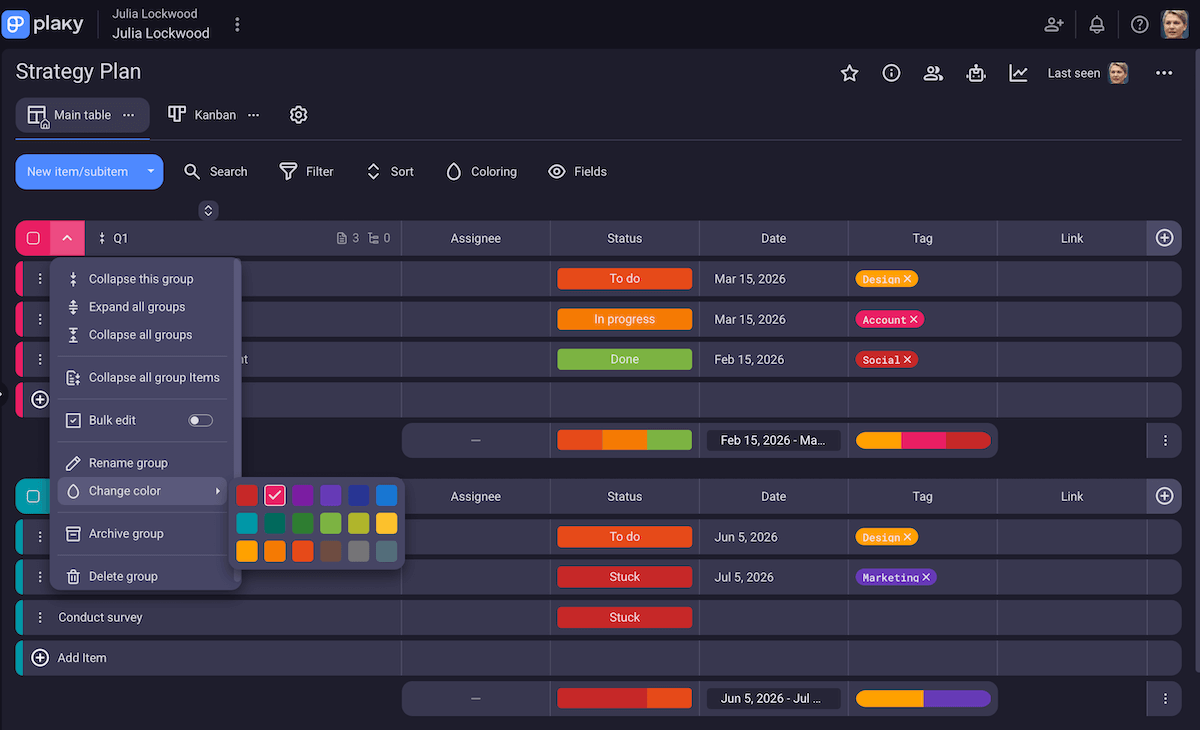Click the Search field
Image resolution: width=1200 pixels, height=730 pixels.
pos(216,171)
